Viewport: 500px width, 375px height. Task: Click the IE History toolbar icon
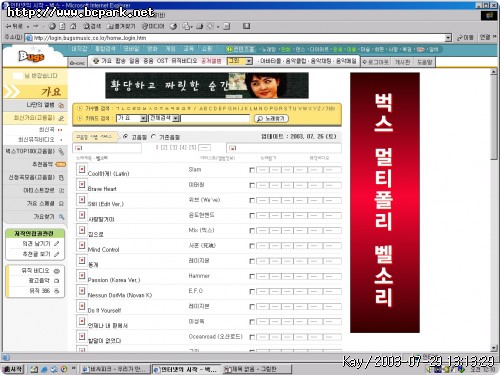[173, 26]
